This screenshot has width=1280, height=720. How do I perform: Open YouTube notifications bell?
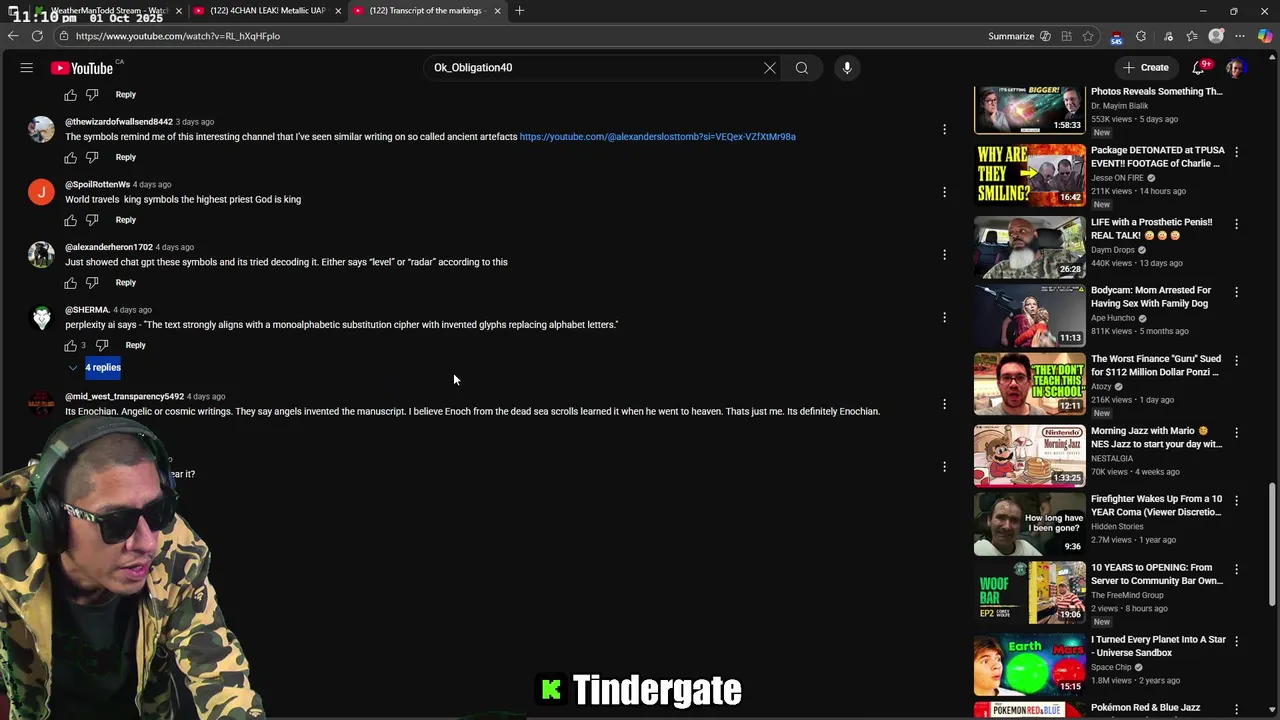point(1198,68)
